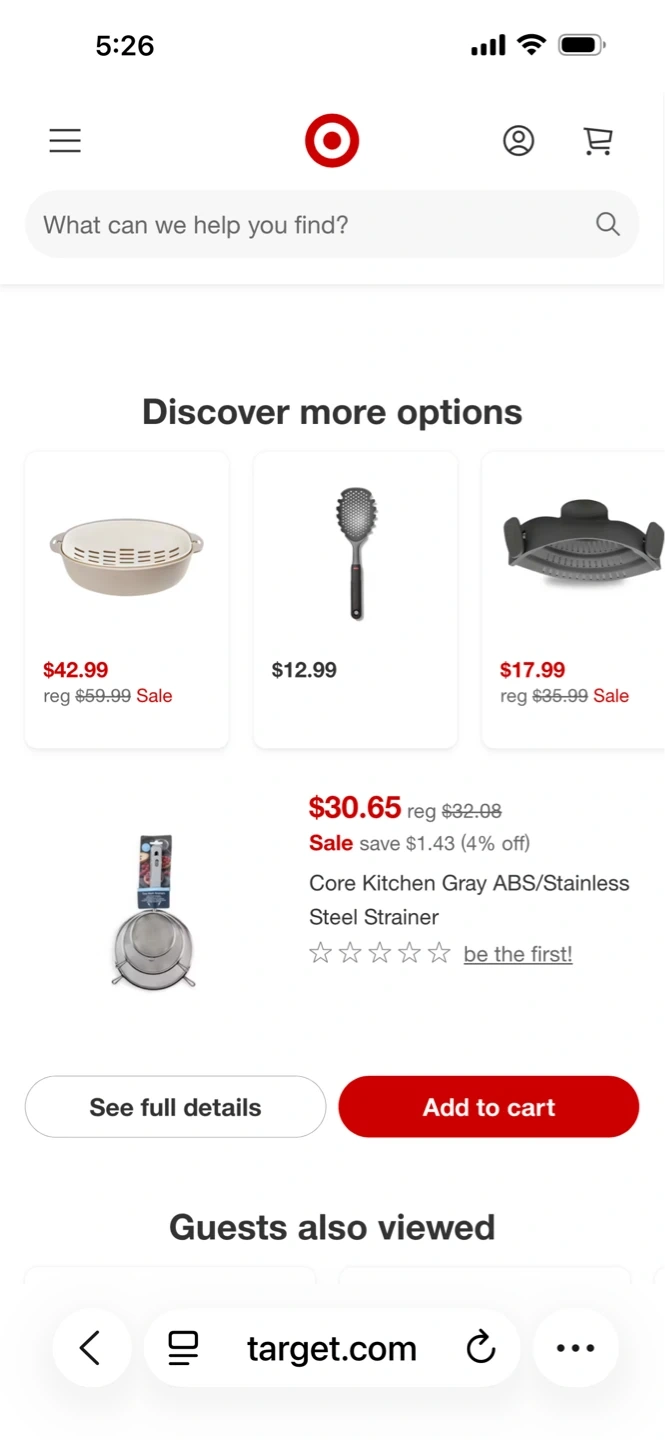View the shopping cart

pyautogui.click(x=598, y=141)
